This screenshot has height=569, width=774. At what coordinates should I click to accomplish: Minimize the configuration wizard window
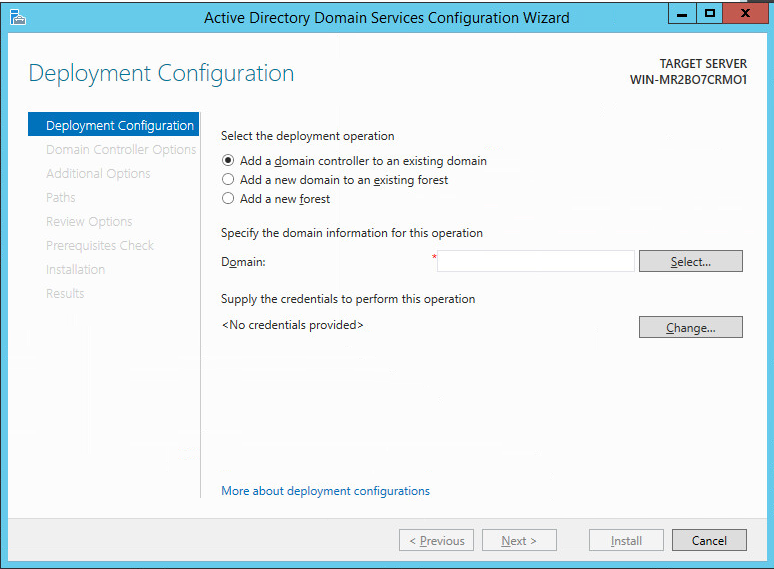[683, 14]
